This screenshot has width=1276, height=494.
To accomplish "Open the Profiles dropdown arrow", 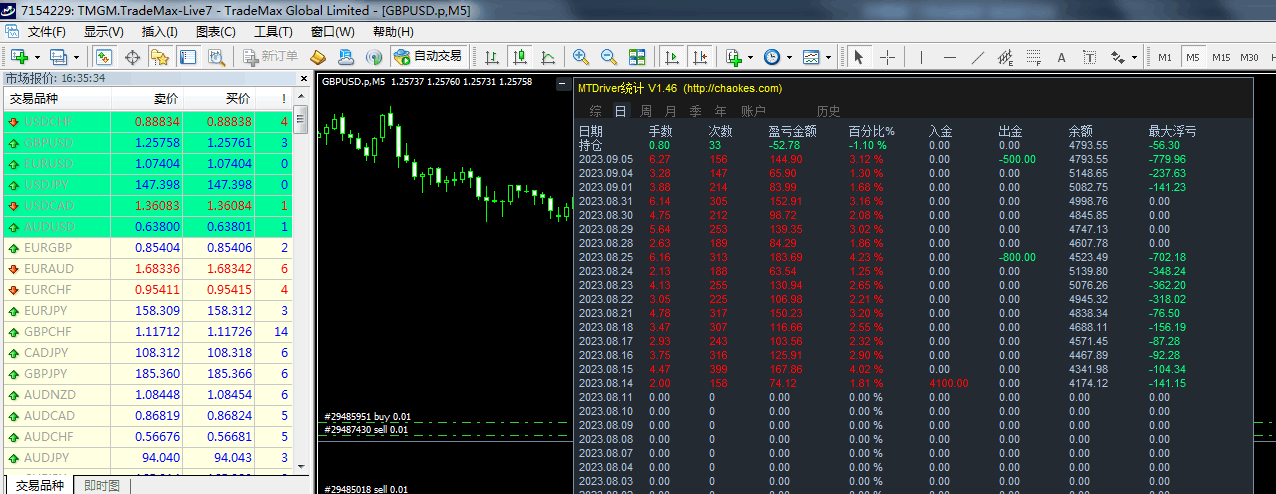I will coord(76,57).
